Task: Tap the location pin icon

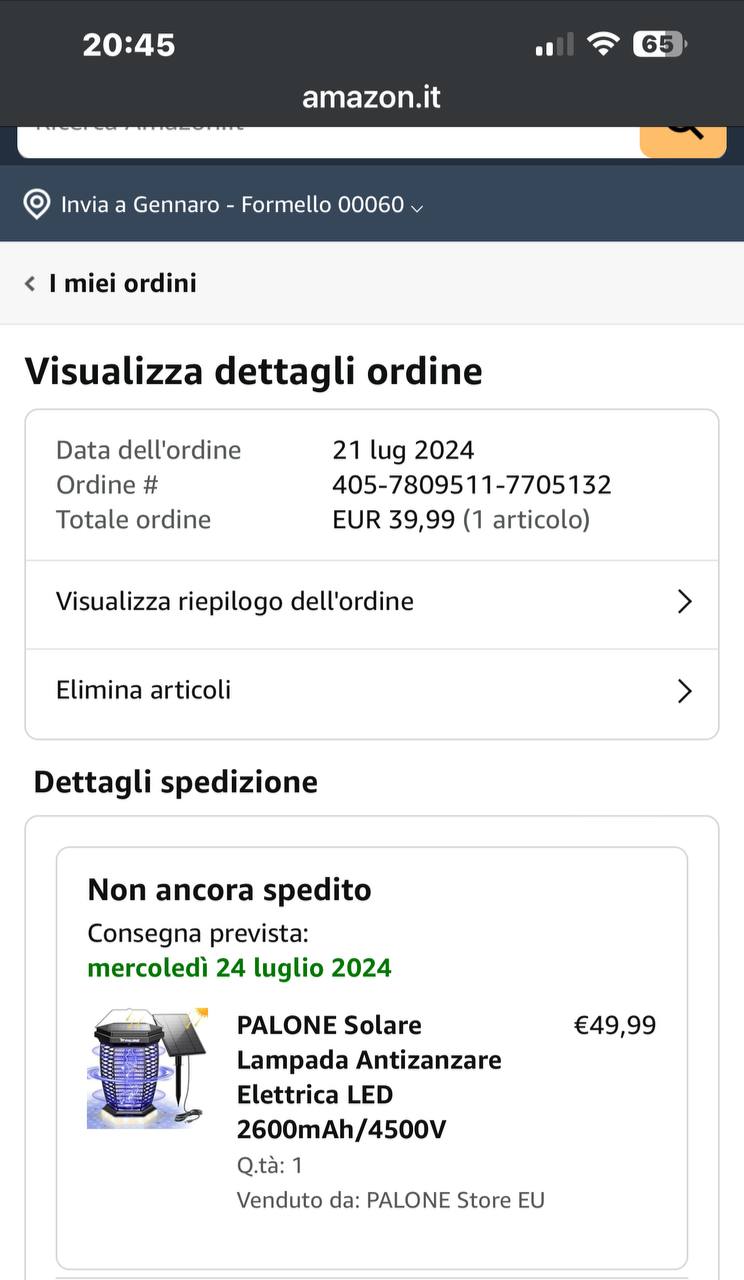Action: click(x=37, y=205)
